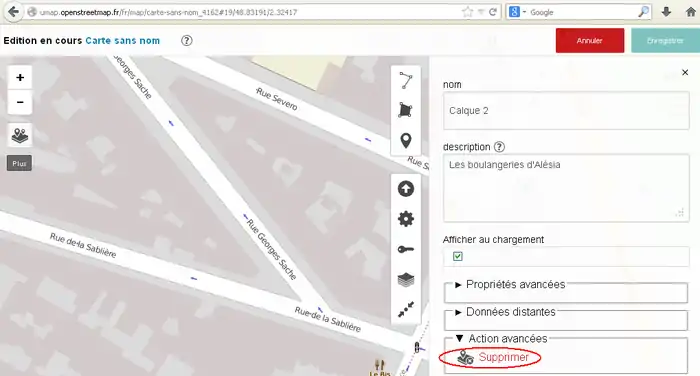Select the draw polygon tool

click(x=405, y=110)
